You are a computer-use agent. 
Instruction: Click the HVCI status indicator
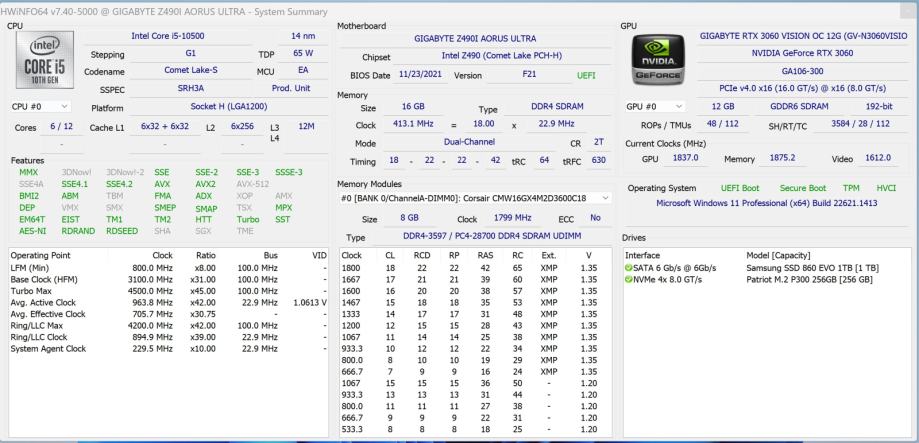887,188
